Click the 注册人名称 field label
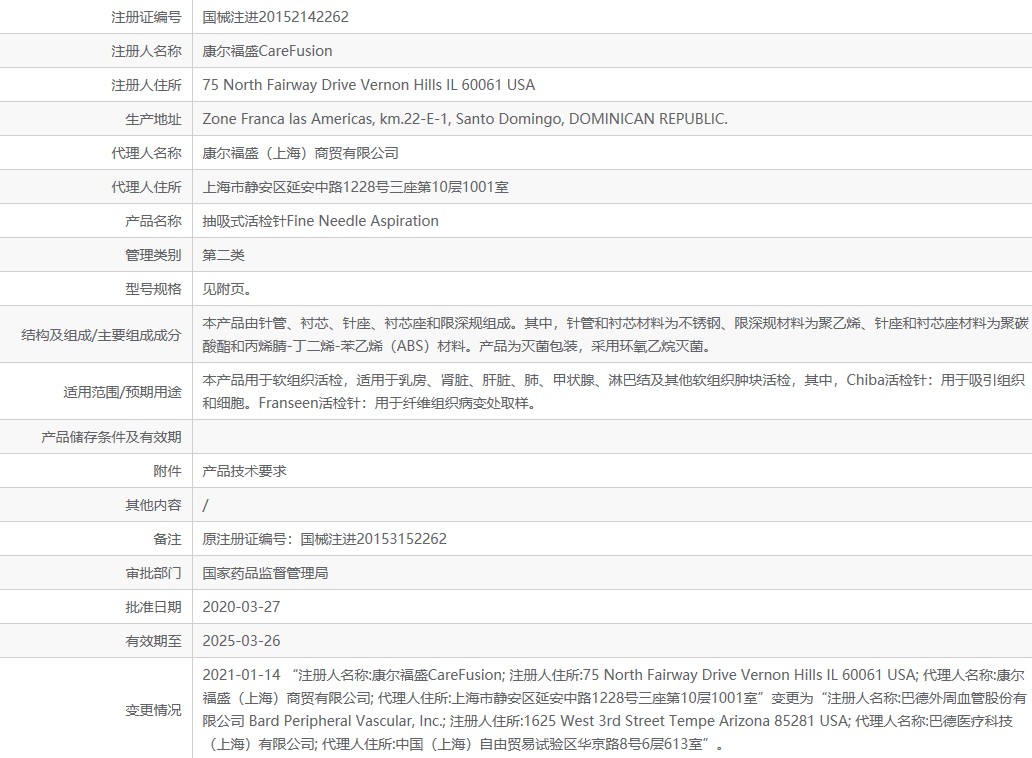1032x758 pixels. [146, 51]
